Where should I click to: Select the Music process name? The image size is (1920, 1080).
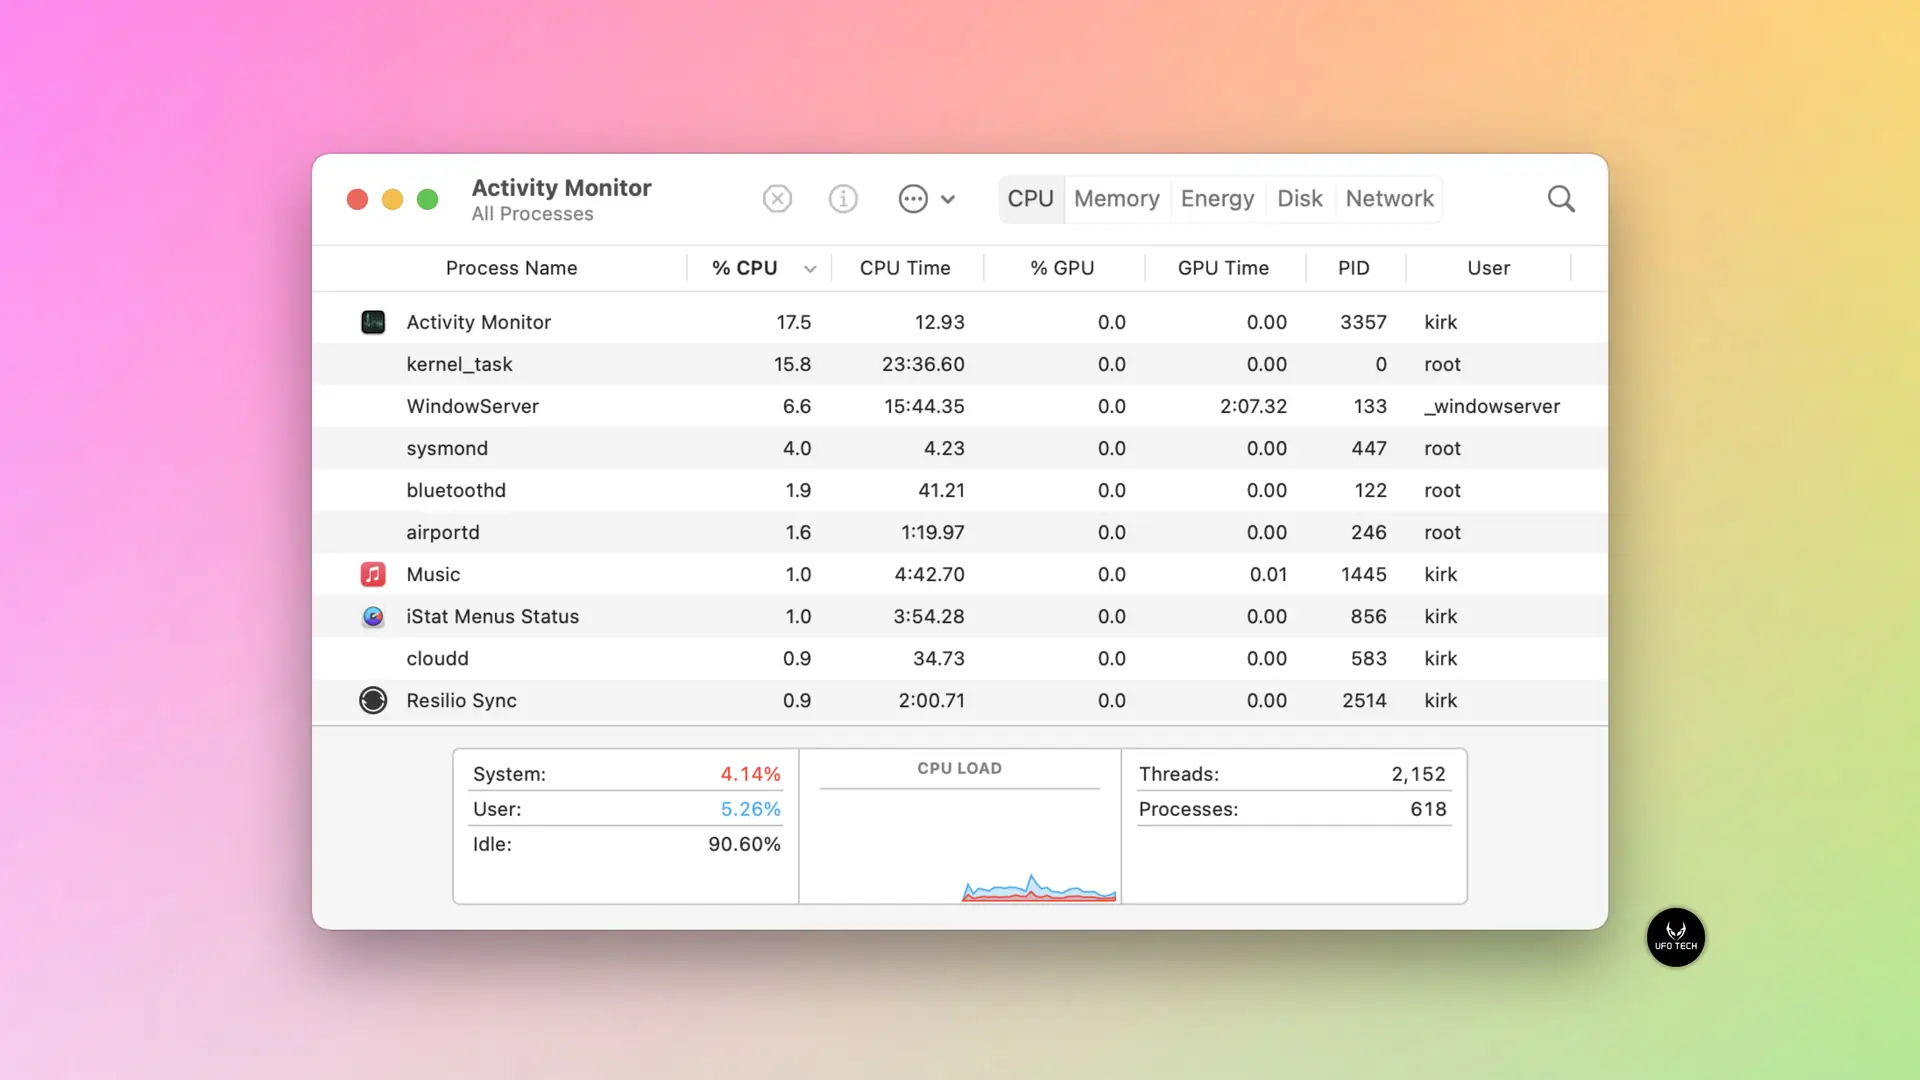[x=433, y=574]
